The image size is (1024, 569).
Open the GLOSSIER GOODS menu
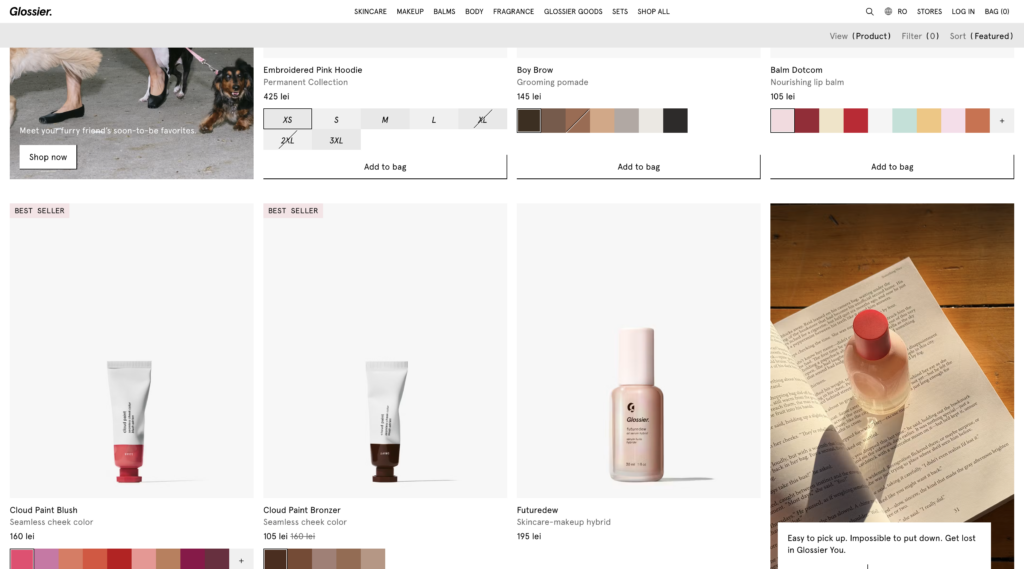tap(573, 11)
